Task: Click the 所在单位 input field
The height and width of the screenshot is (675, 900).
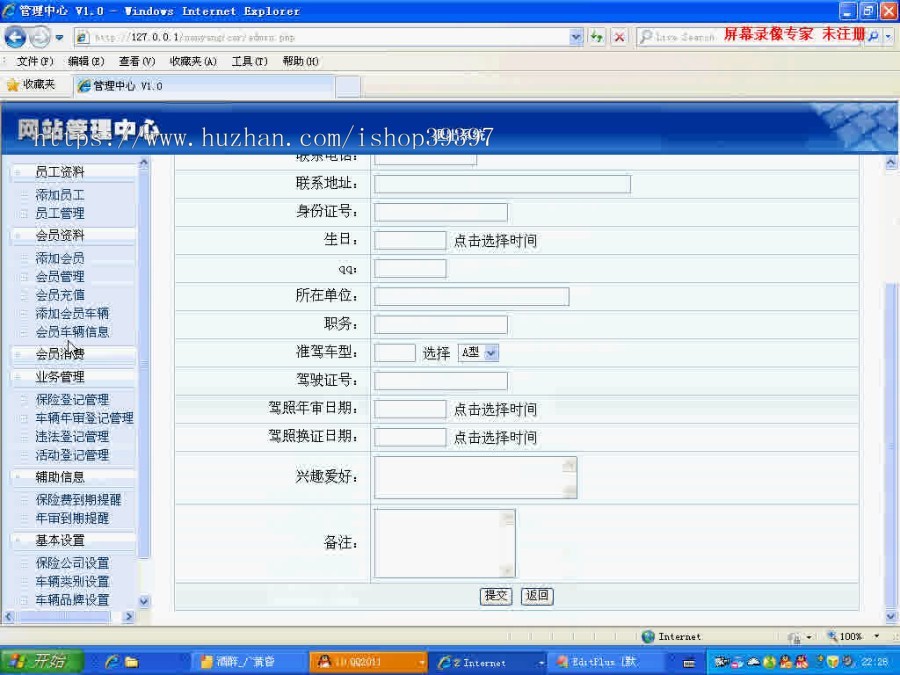Action: coord(472,297)
